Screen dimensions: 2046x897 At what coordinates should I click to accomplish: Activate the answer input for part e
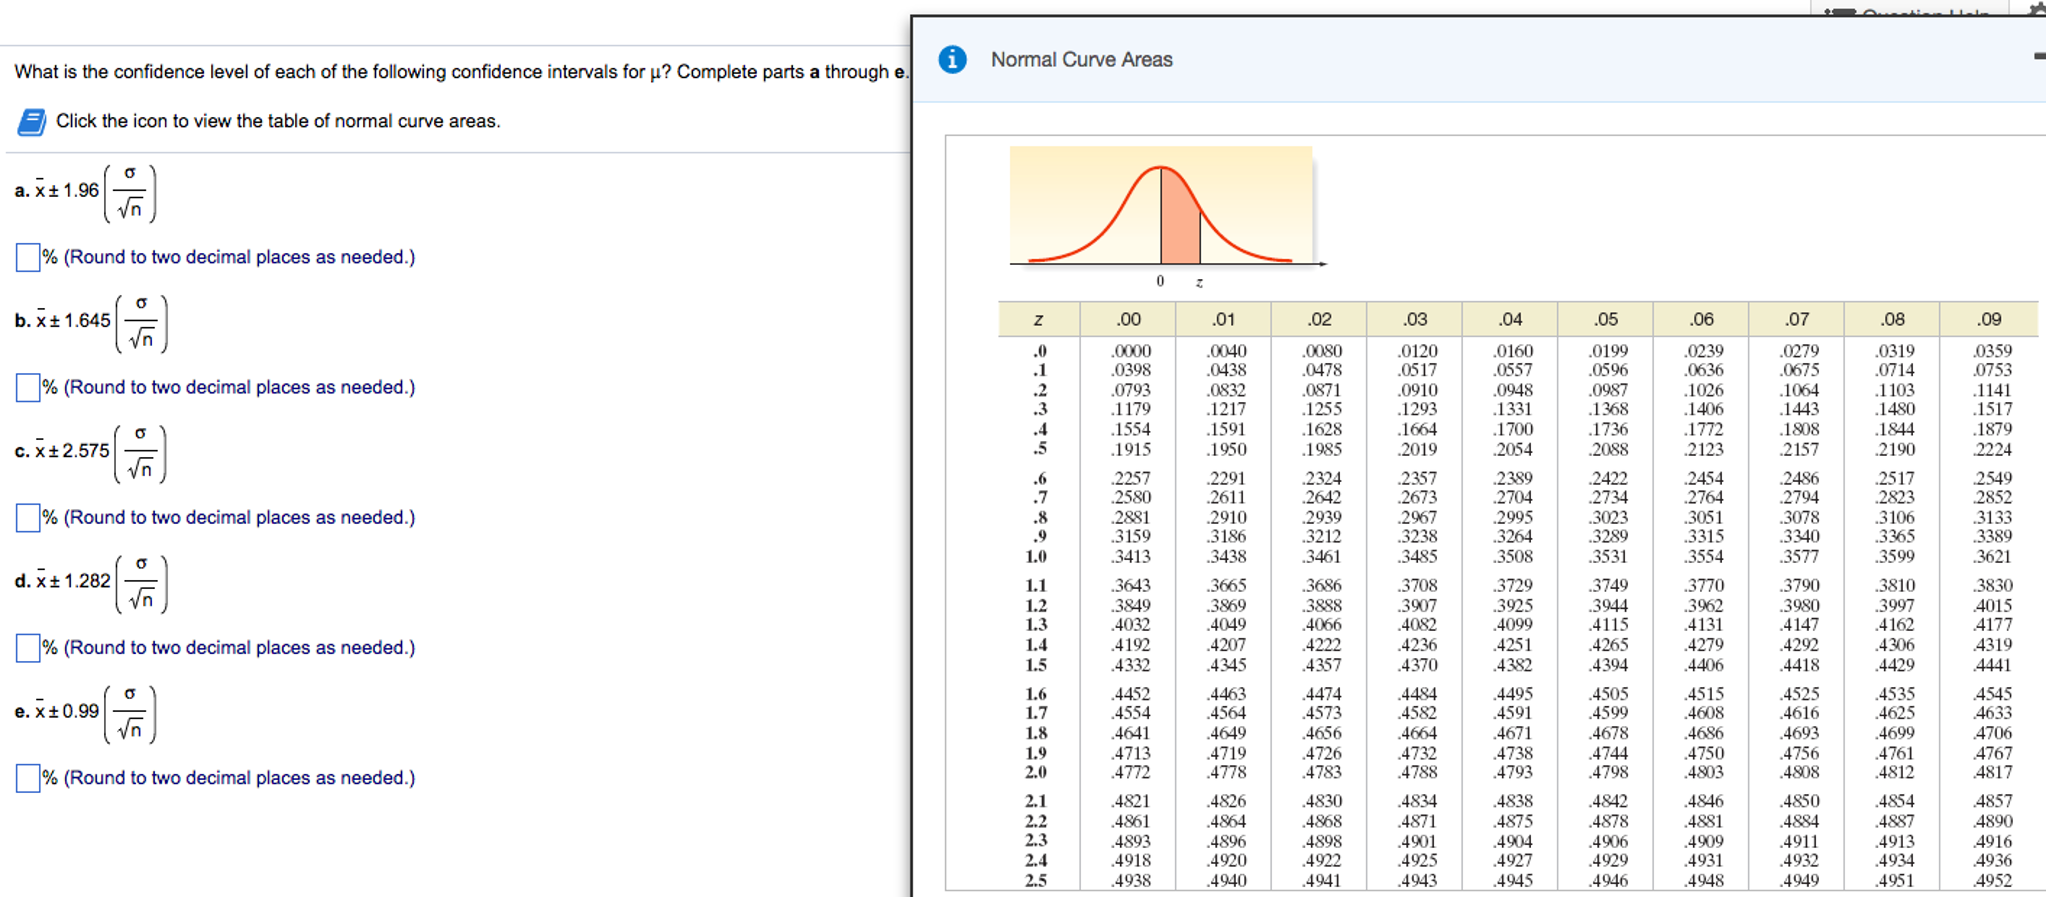tap(28, 777)
